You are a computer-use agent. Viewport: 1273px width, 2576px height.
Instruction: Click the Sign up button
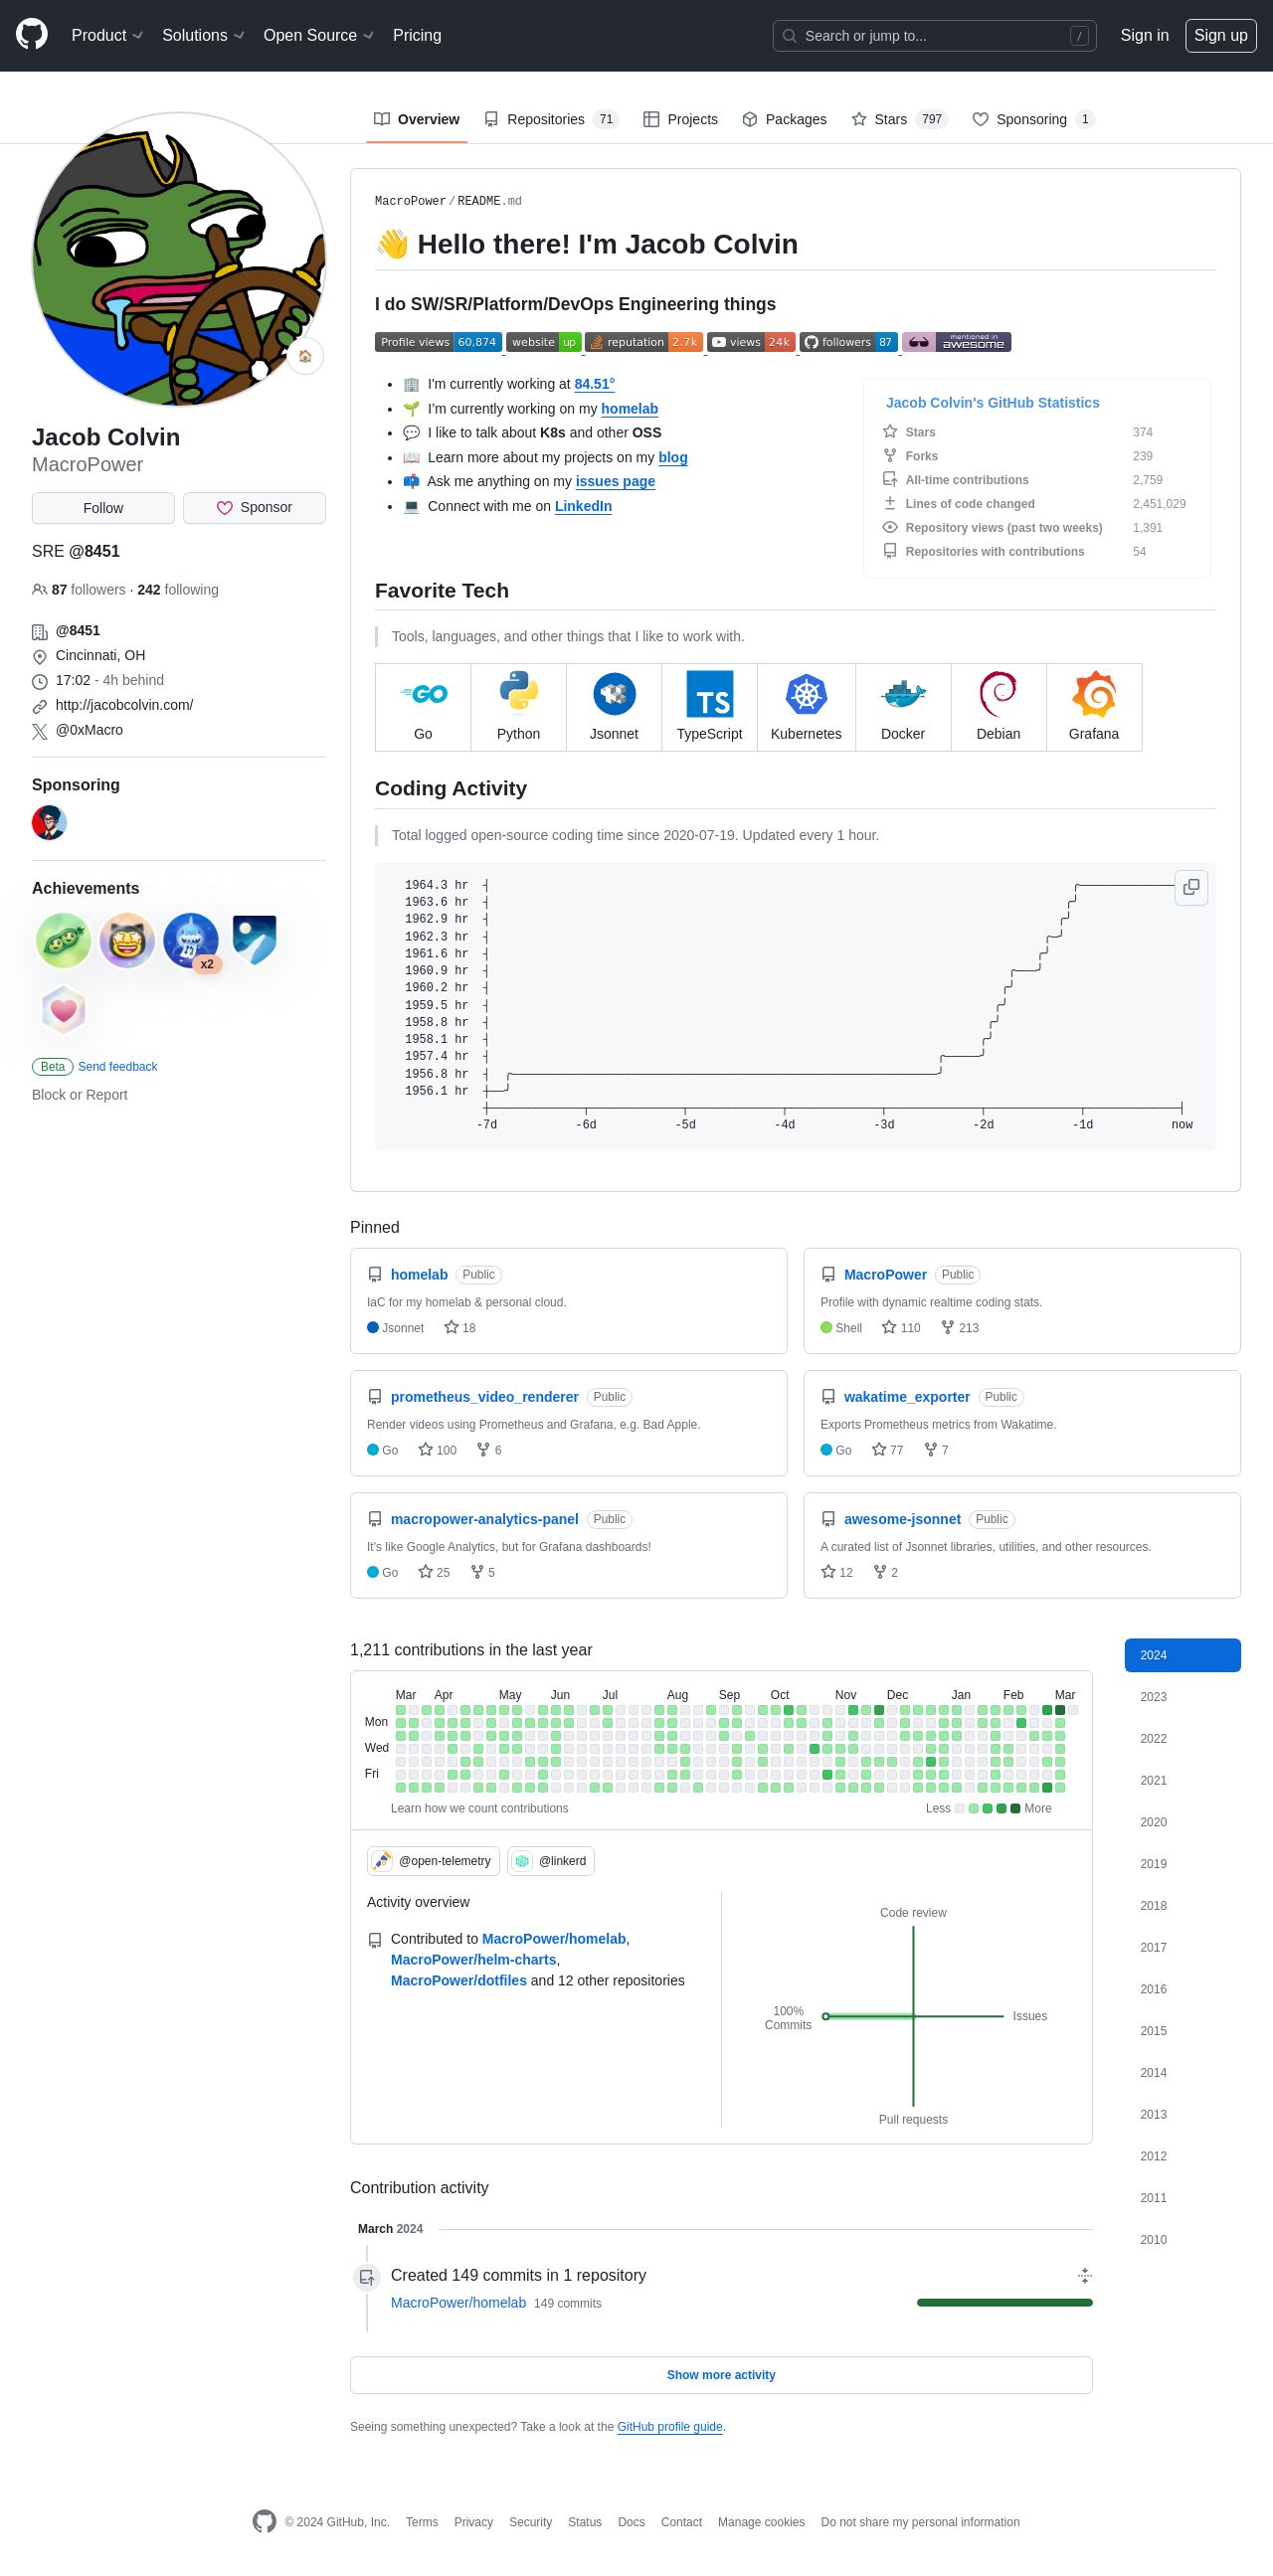[x=1221, y=35]
